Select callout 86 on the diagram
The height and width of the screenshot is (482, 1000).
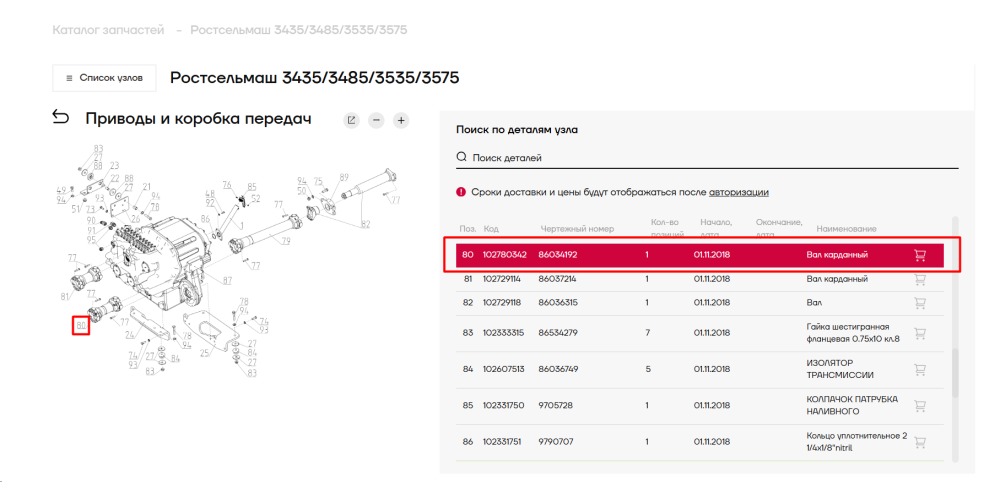point(205,219)
